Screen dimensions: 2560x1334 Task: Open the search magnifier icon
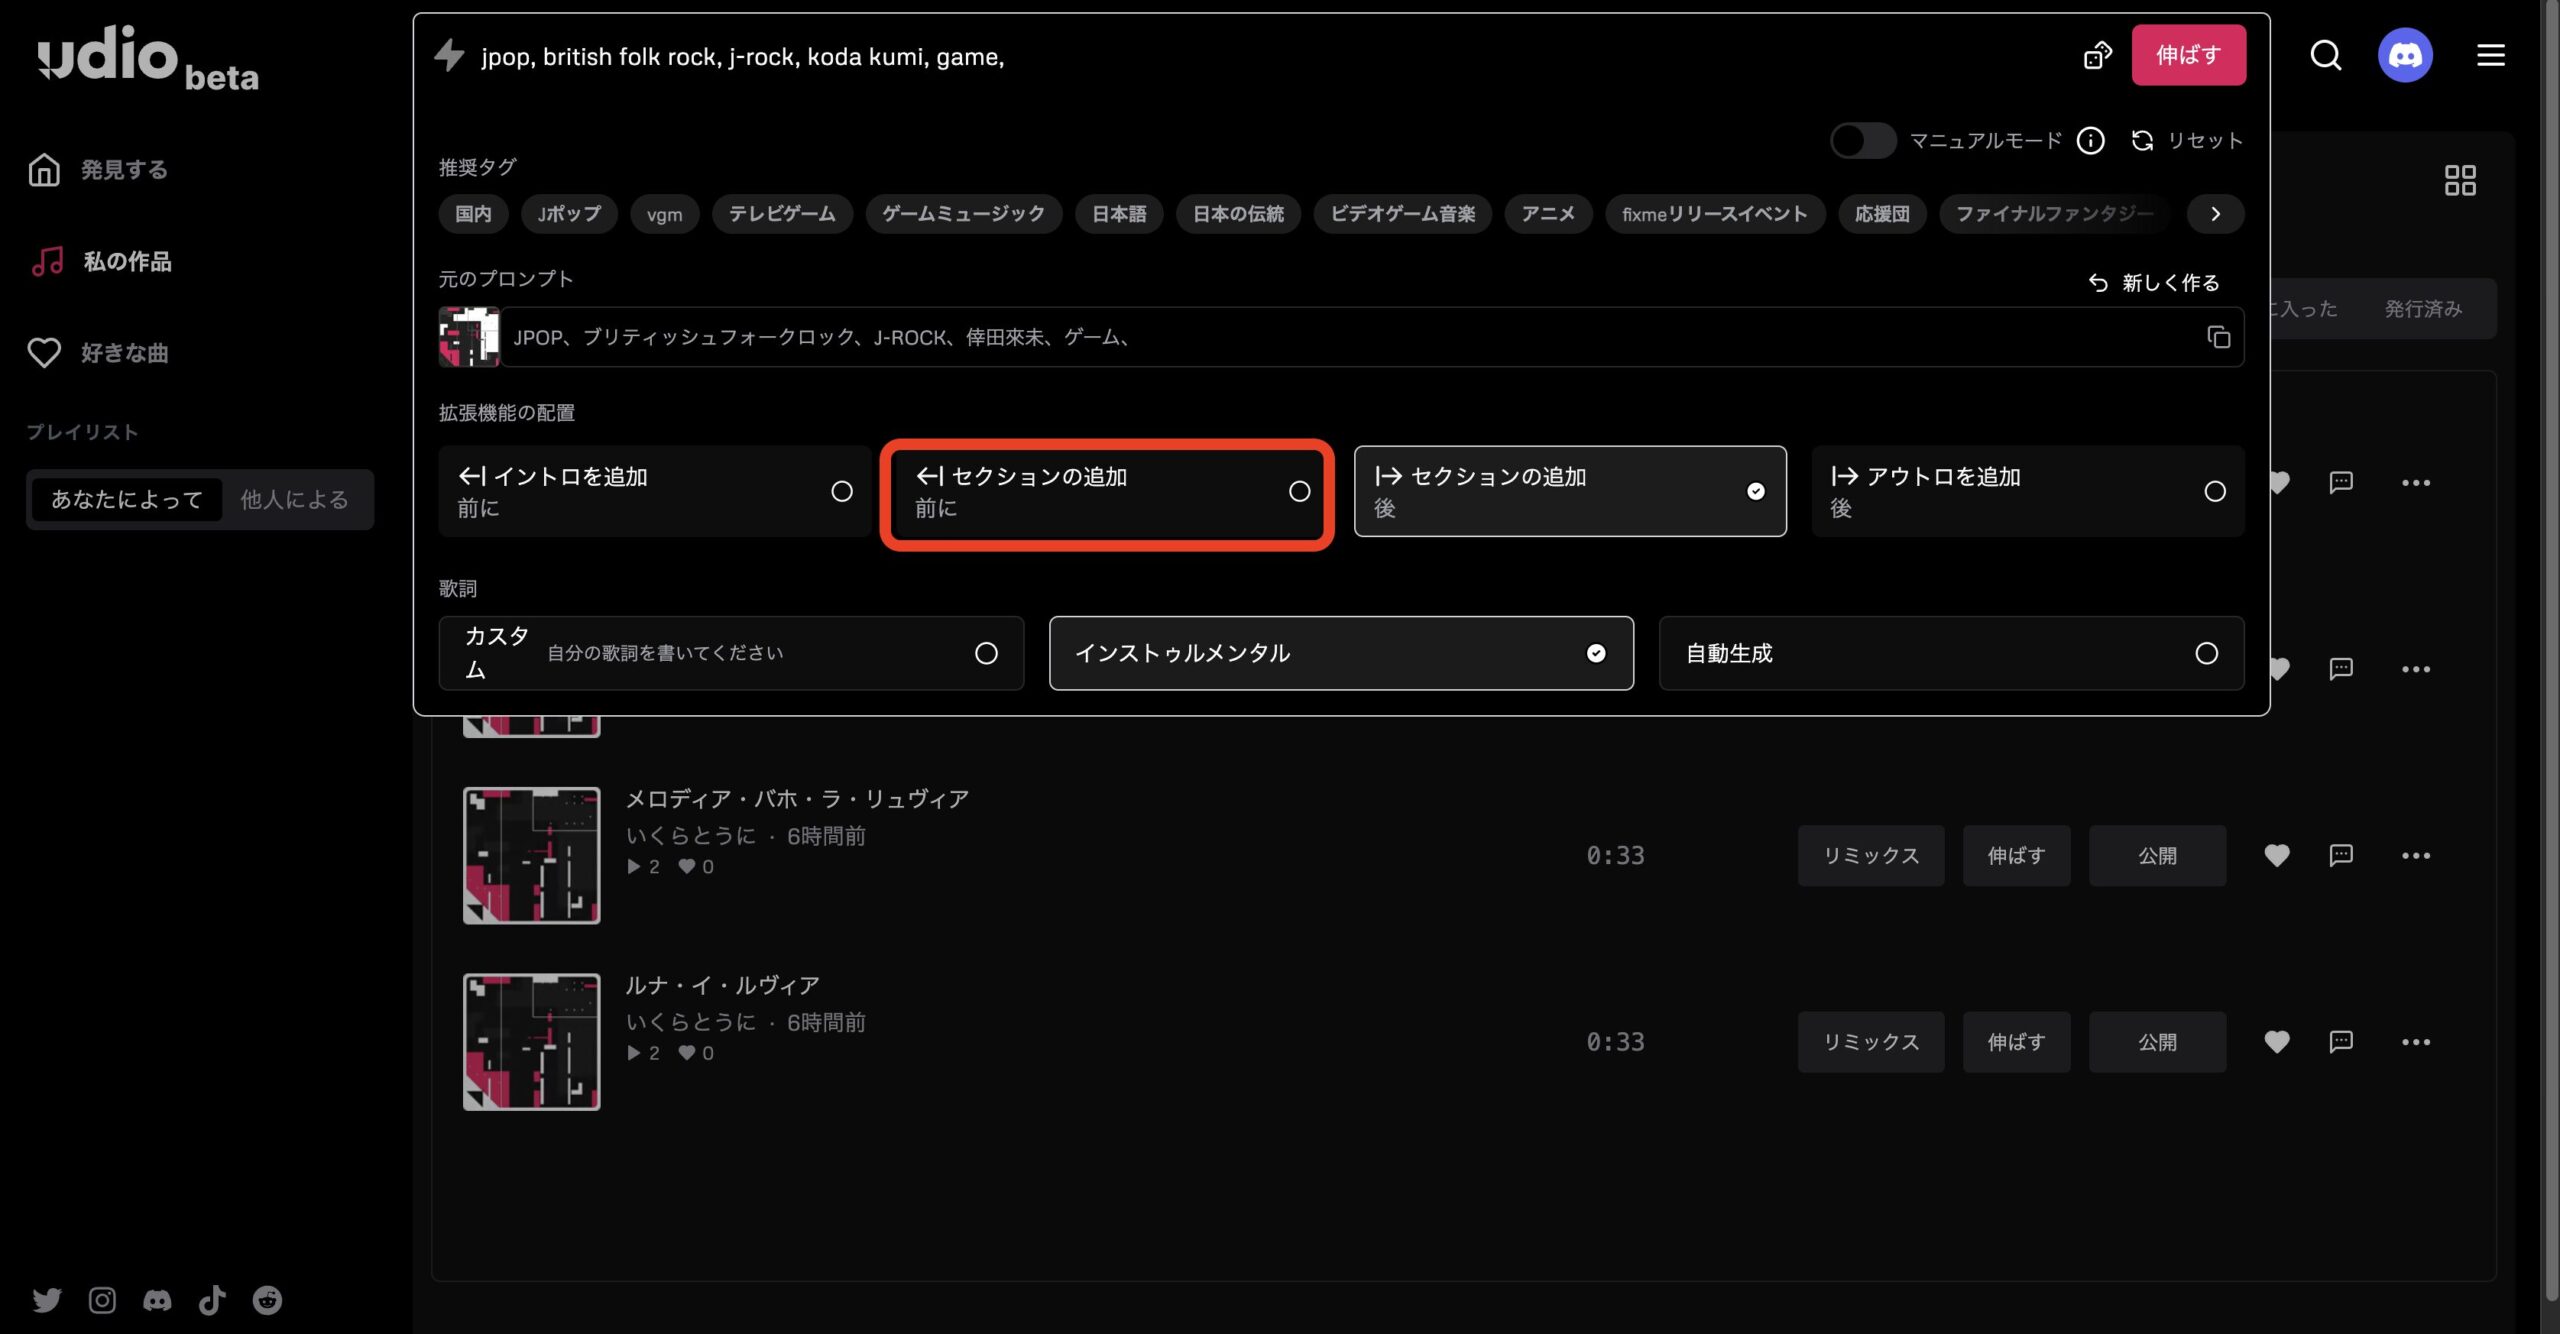(x=2325, y=55)
